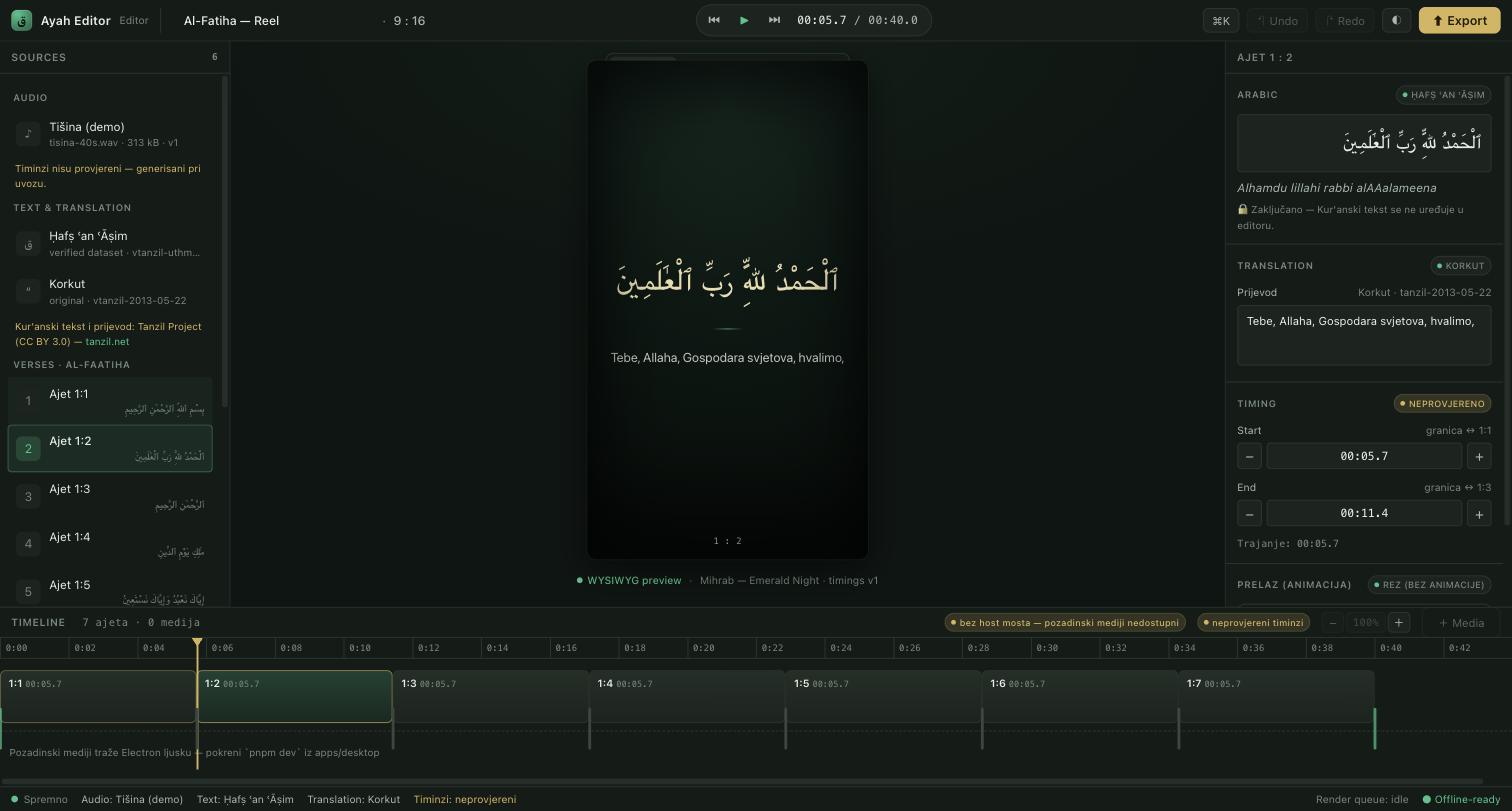1512x811 pixels.
Task: Click the REZ (BEZ ANIMACIJE) transition badge
Action: click(1430, 585)
